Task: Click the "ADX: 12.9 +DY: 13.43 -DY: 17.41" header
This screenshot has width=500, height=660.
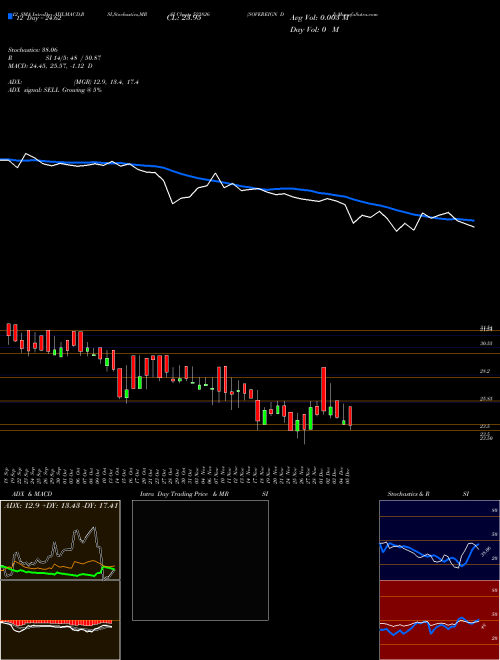Action: coord(60,505)
